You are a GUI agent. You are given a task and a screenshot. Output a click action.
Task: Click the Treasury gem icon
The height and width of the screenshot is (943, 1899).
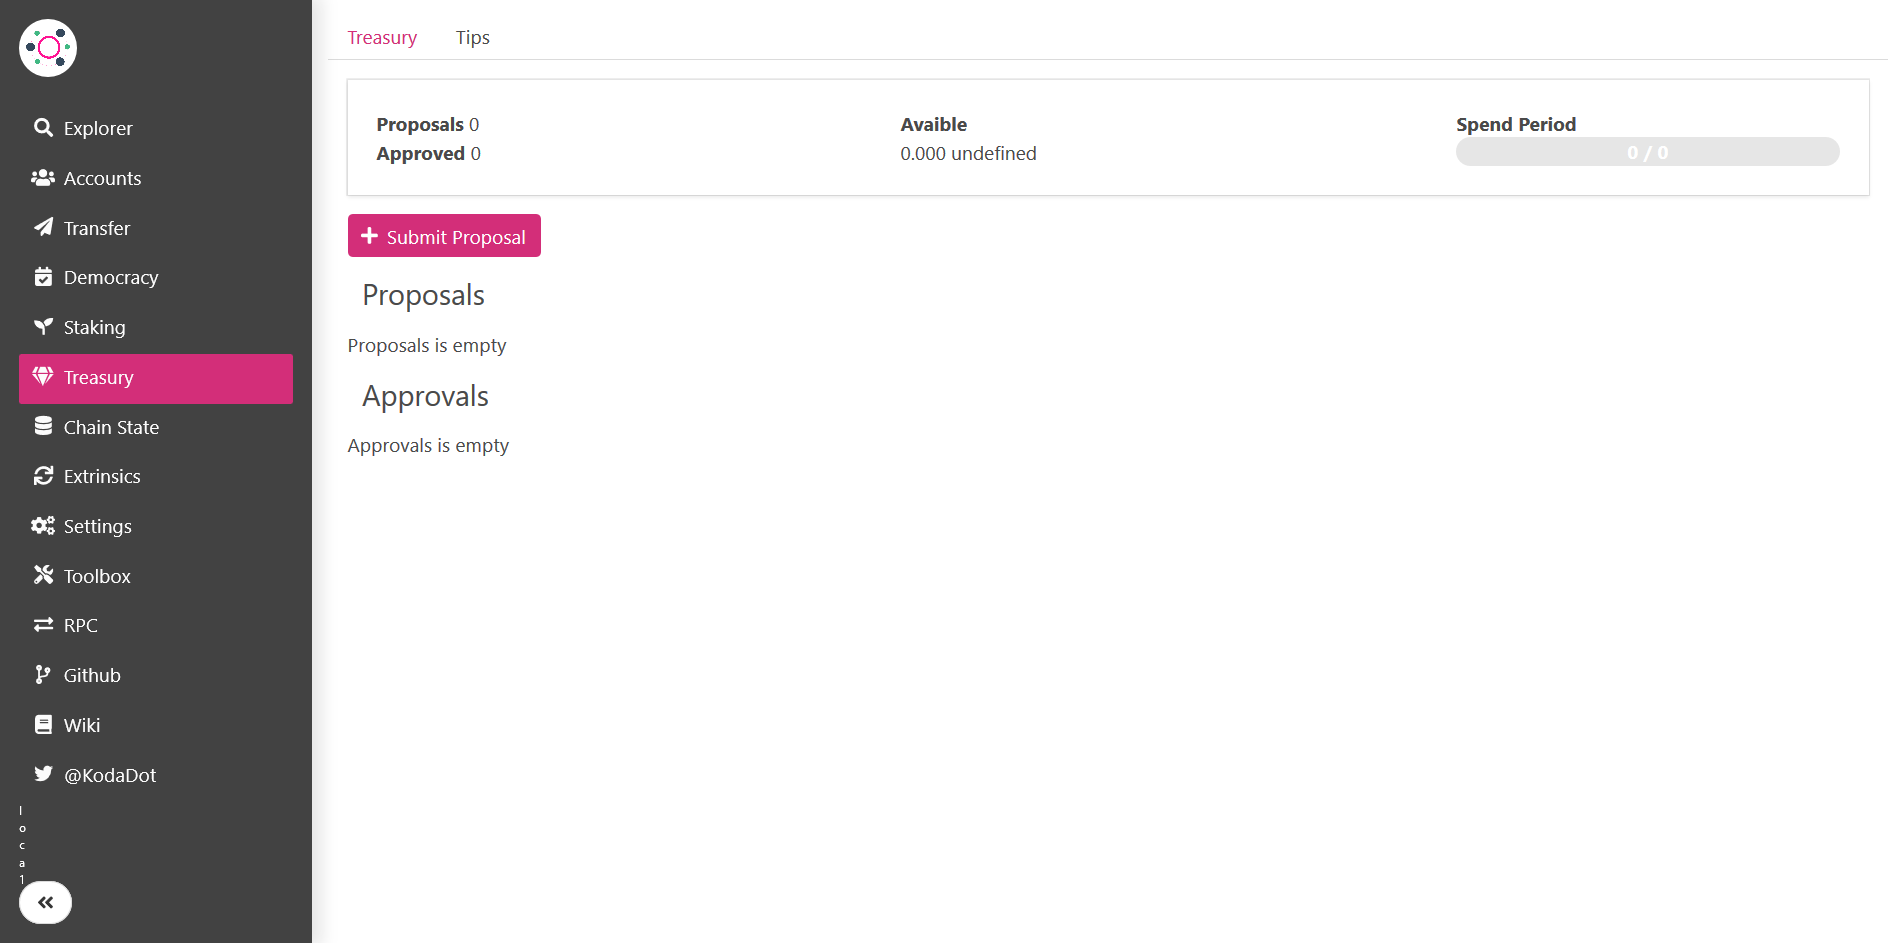[43, 377]
